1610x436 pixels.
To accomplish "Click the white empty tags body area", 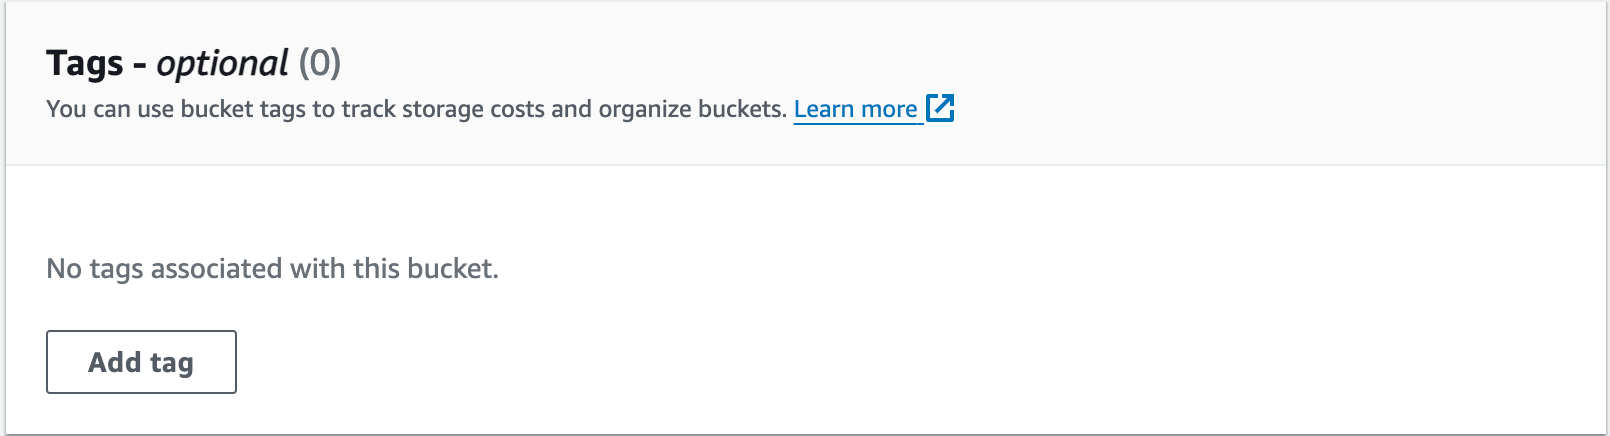I will [805, 299].
